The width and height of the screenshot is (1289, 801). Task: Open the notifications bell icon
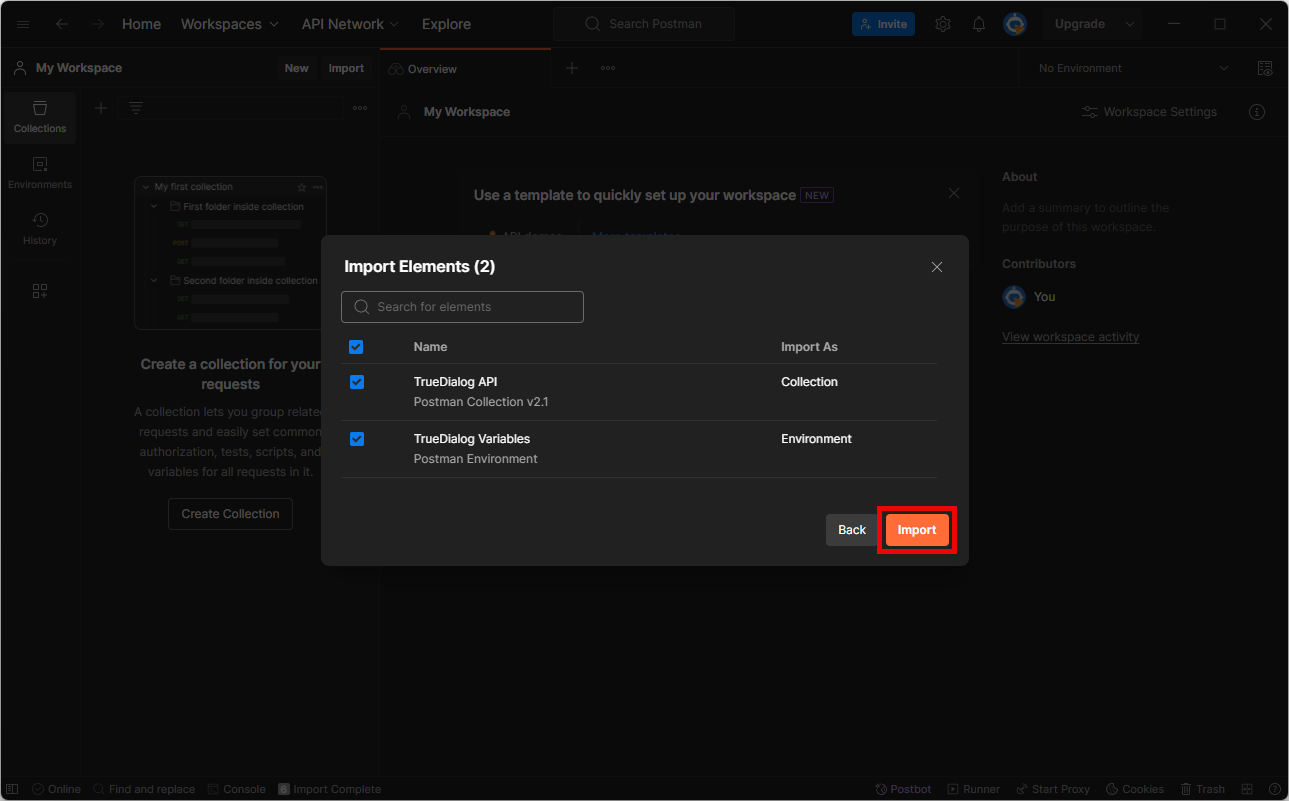pyautogui.click(x=979, y=24)
